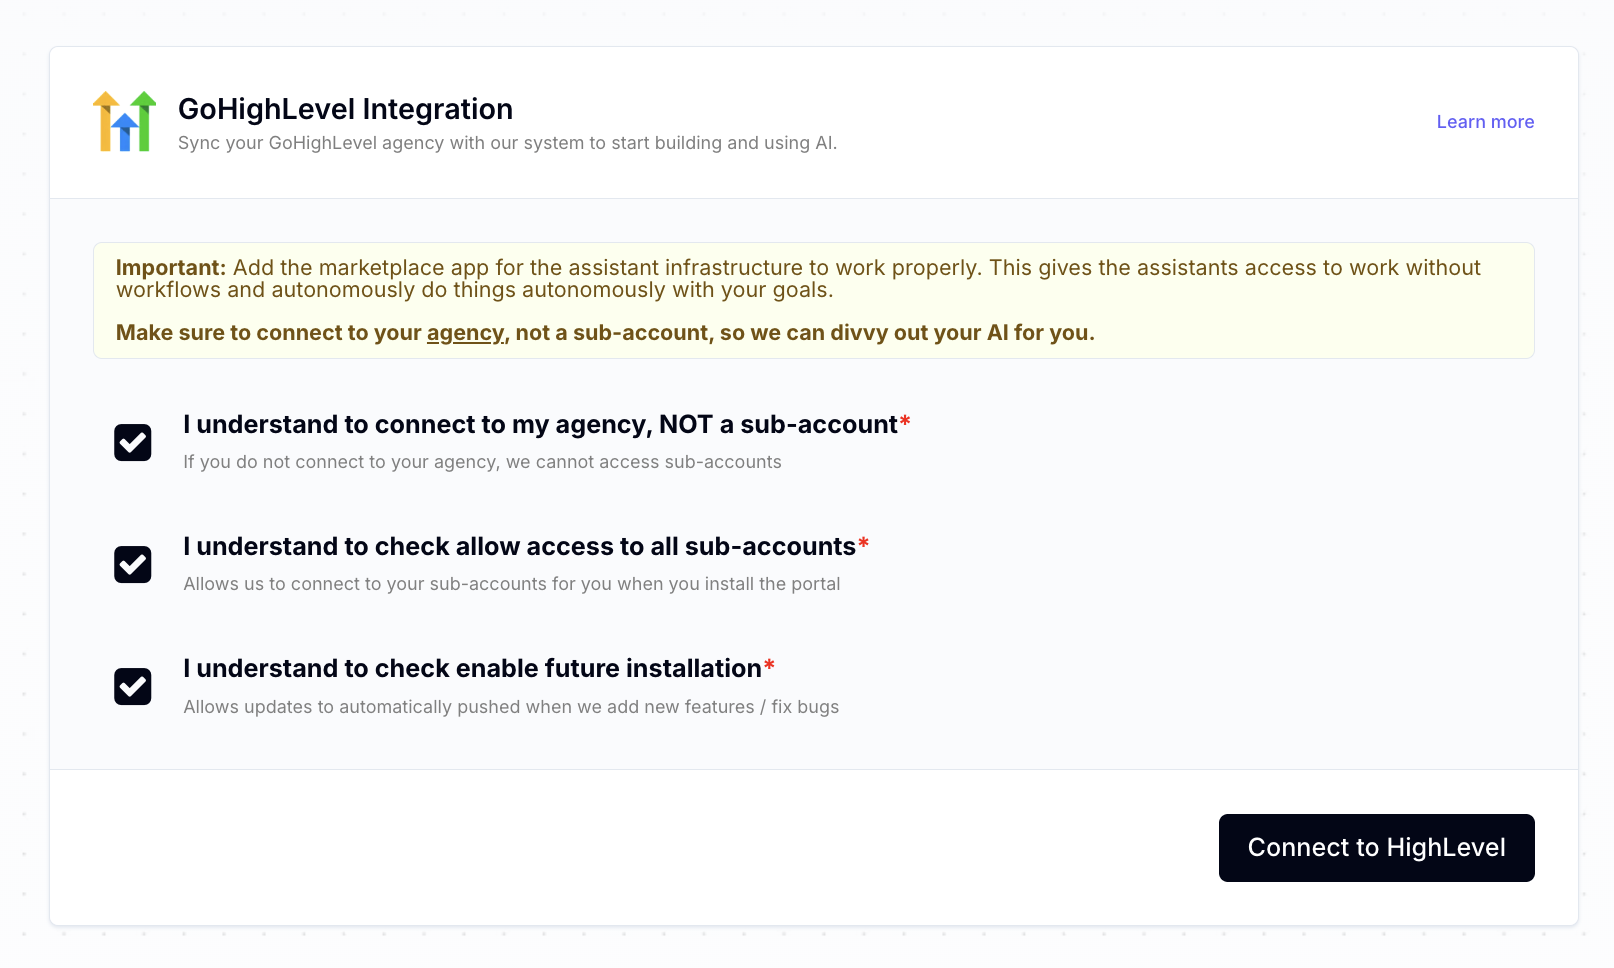Viewport: 1614px width, 968px height.
Task: Click the red asterisk after 'NOT a sub-account'
Action: pyautogui.click(x=905, y=422)
